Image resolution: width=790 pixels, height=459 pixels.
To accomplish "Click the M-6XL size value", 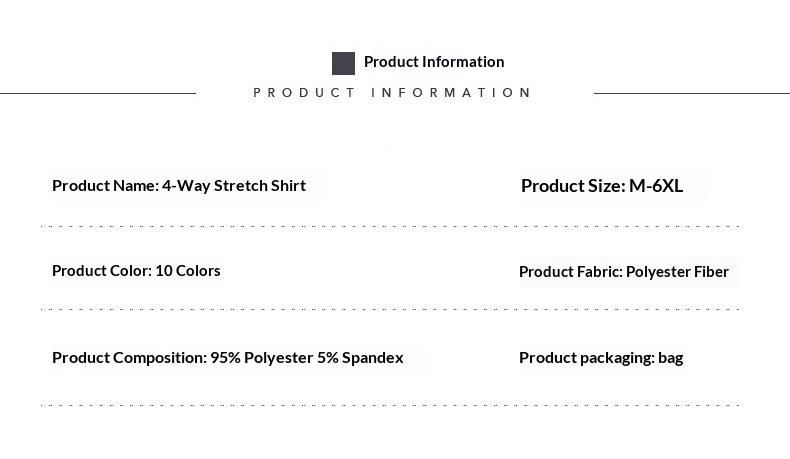I will tap(656, 186).
